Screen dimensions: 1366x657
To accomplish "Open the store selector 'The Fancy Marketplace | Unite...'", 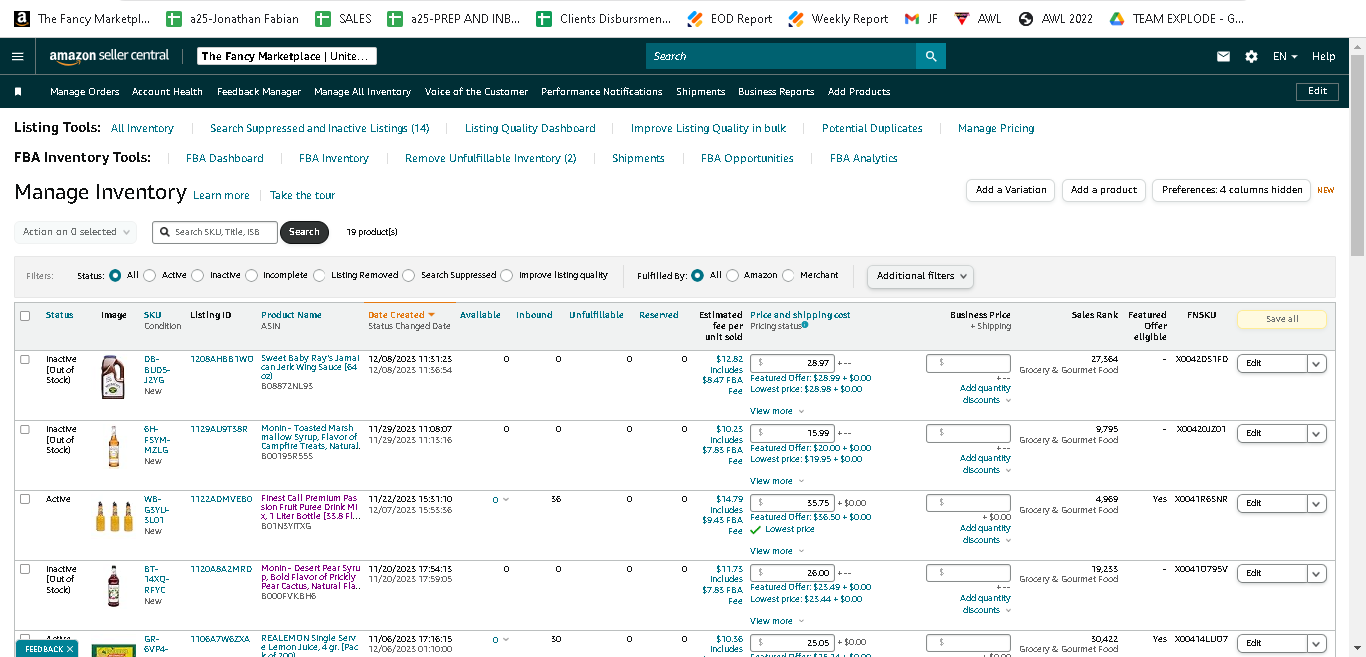I will (x=288, y=56).
